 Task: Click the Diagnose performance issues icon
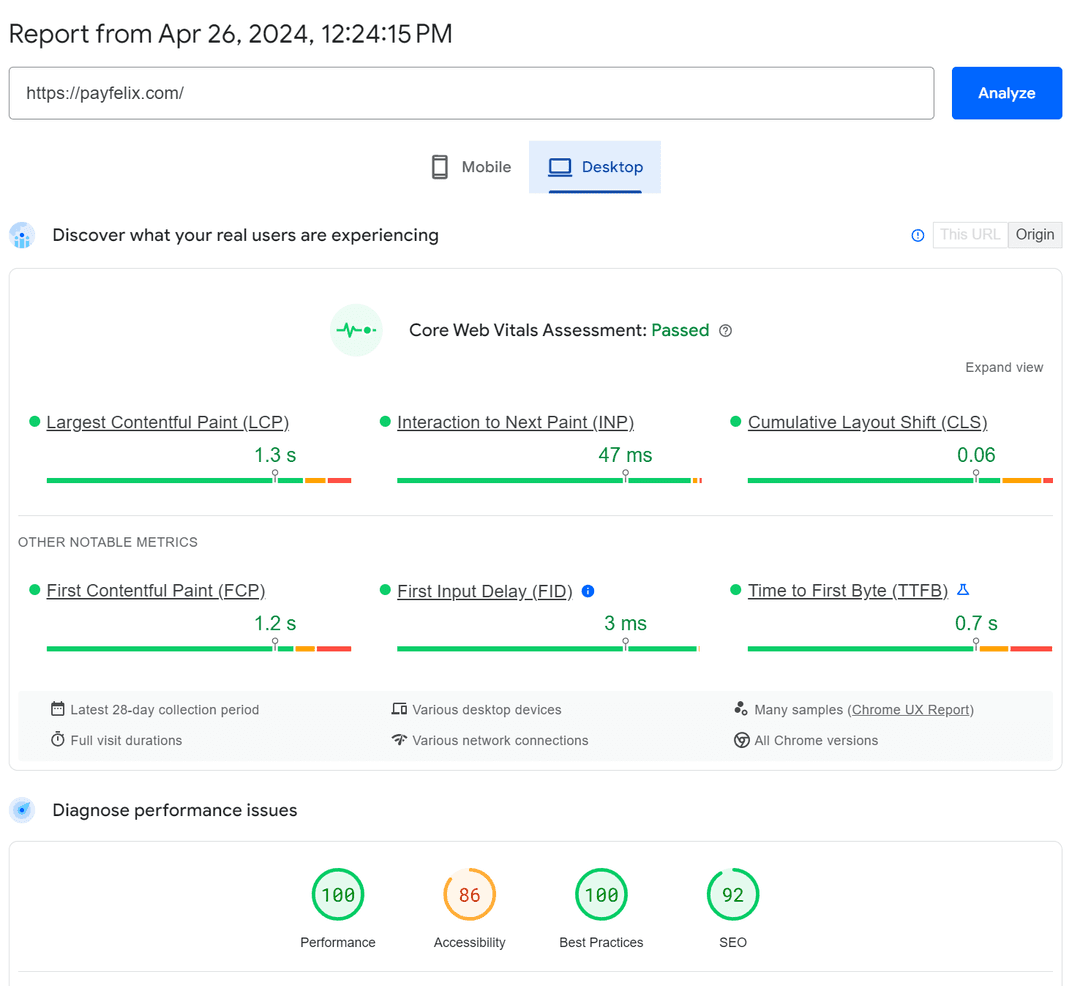22,810
